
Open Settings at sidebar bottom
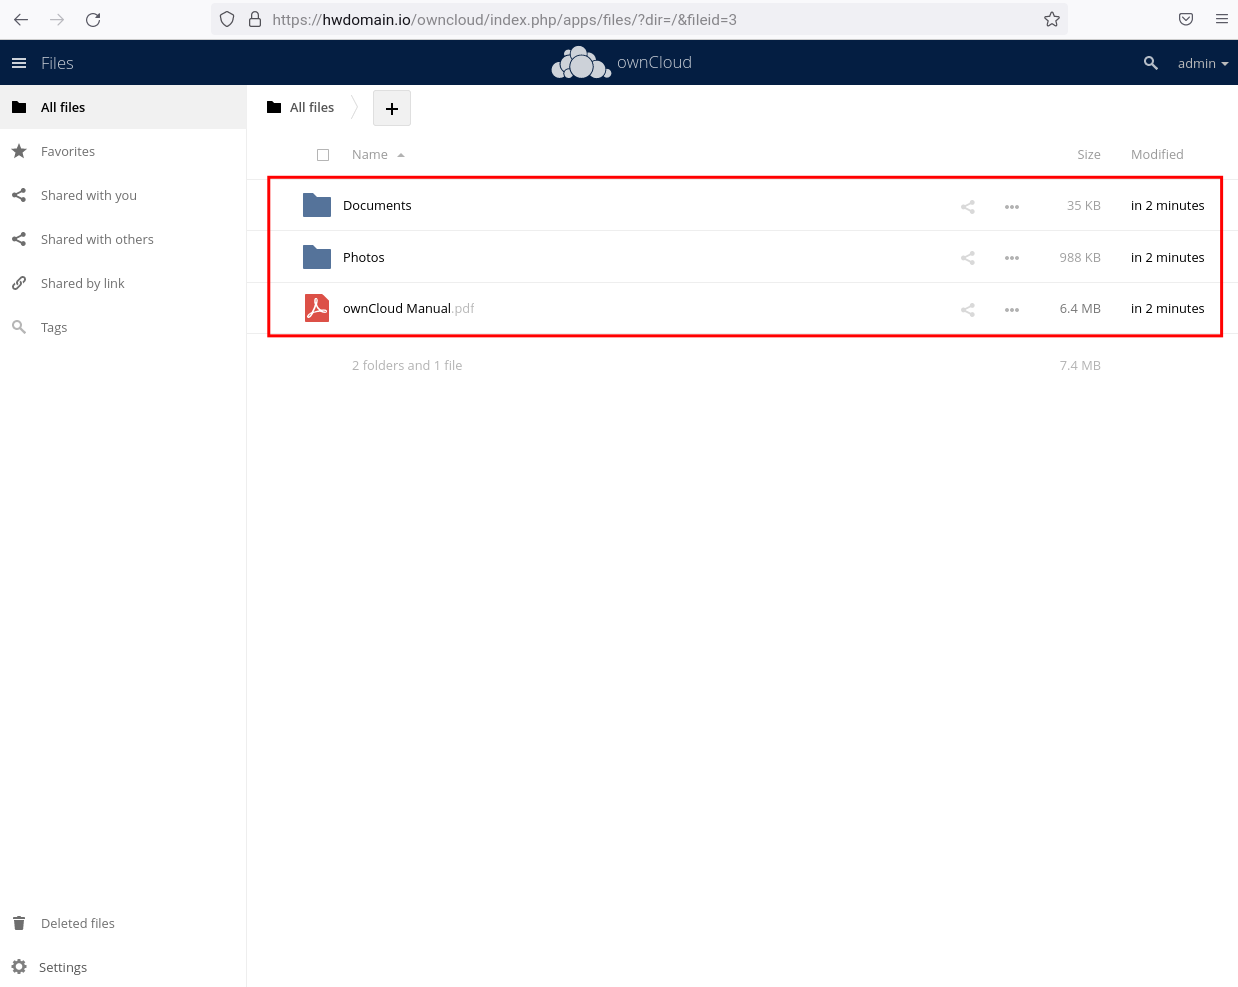(123, 967)
